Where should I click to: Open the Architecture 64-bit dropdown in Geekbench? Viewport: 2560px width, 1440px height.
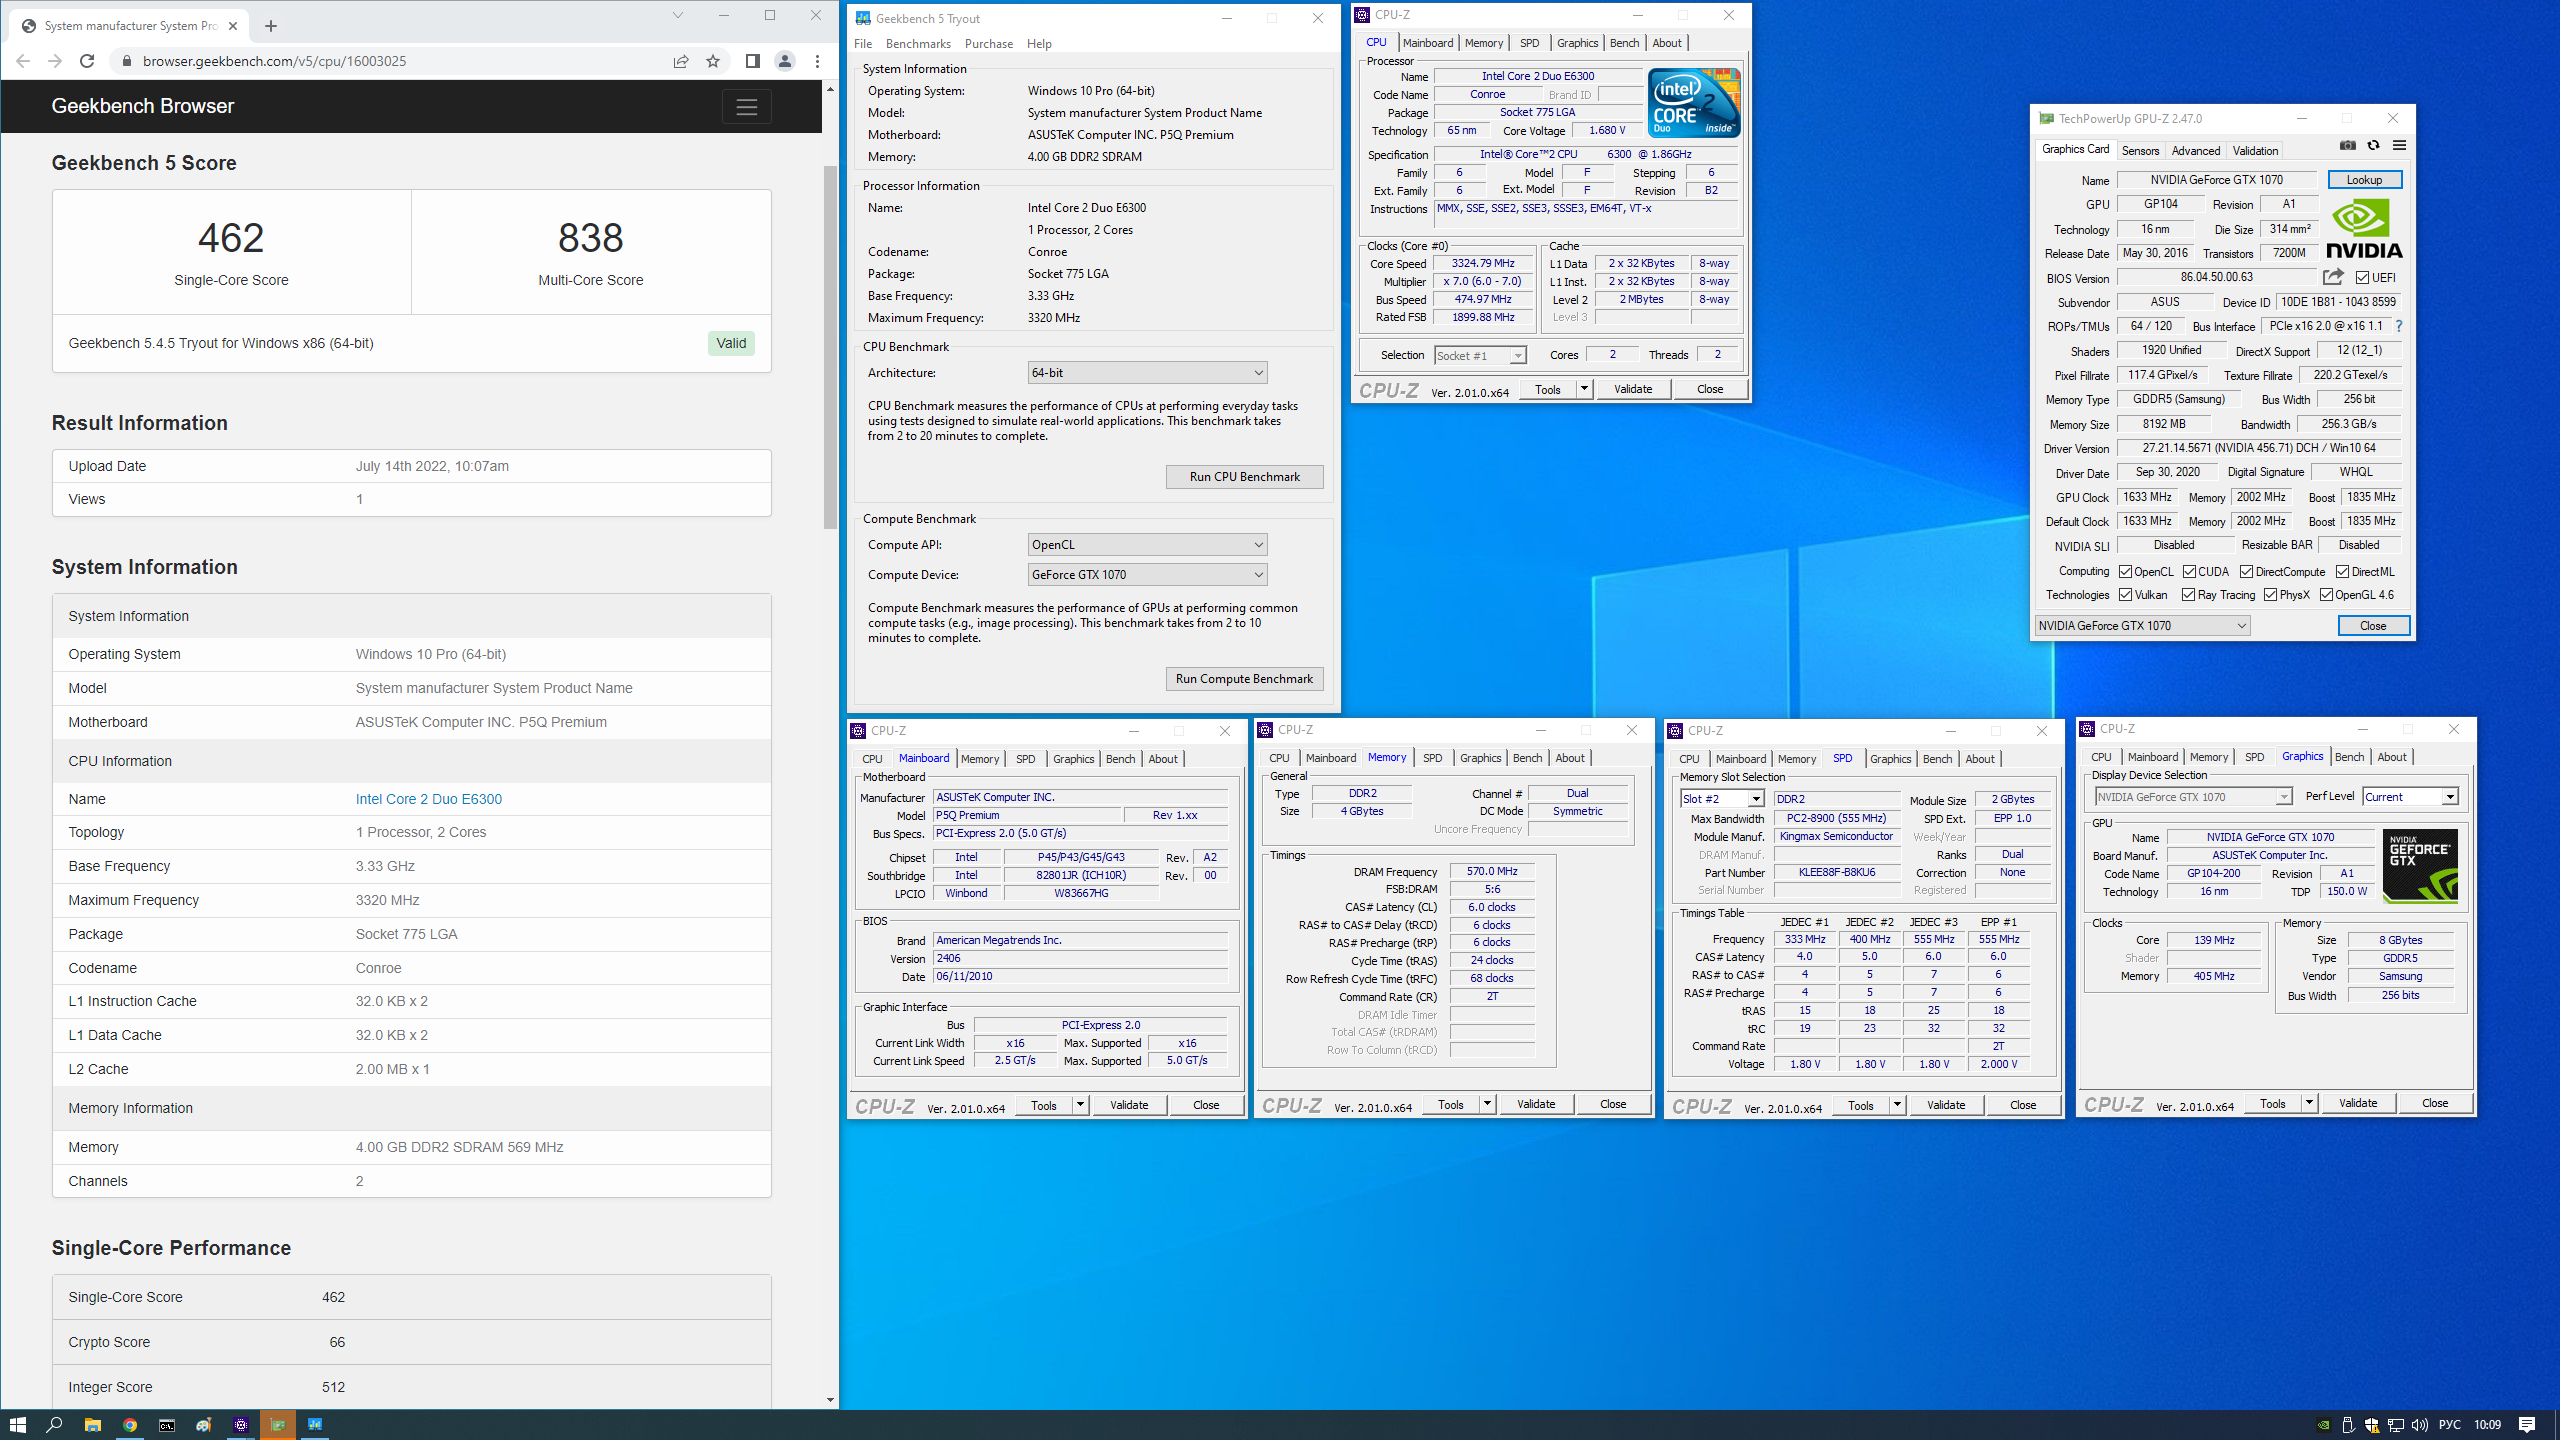pyautogui.click(x=1148, y=373)
